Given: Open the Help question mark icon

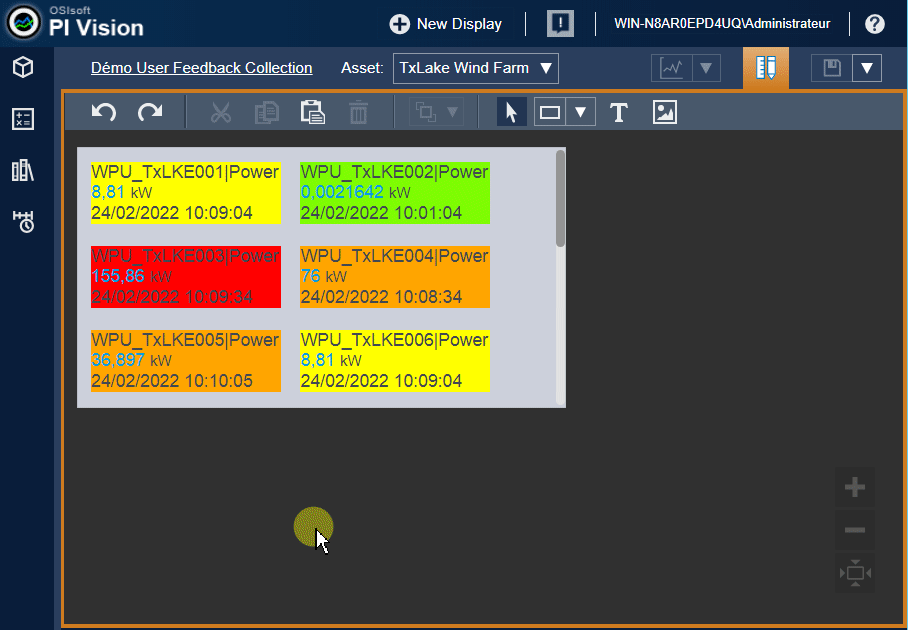Looking at the screenshot, I should coord(875,24).
